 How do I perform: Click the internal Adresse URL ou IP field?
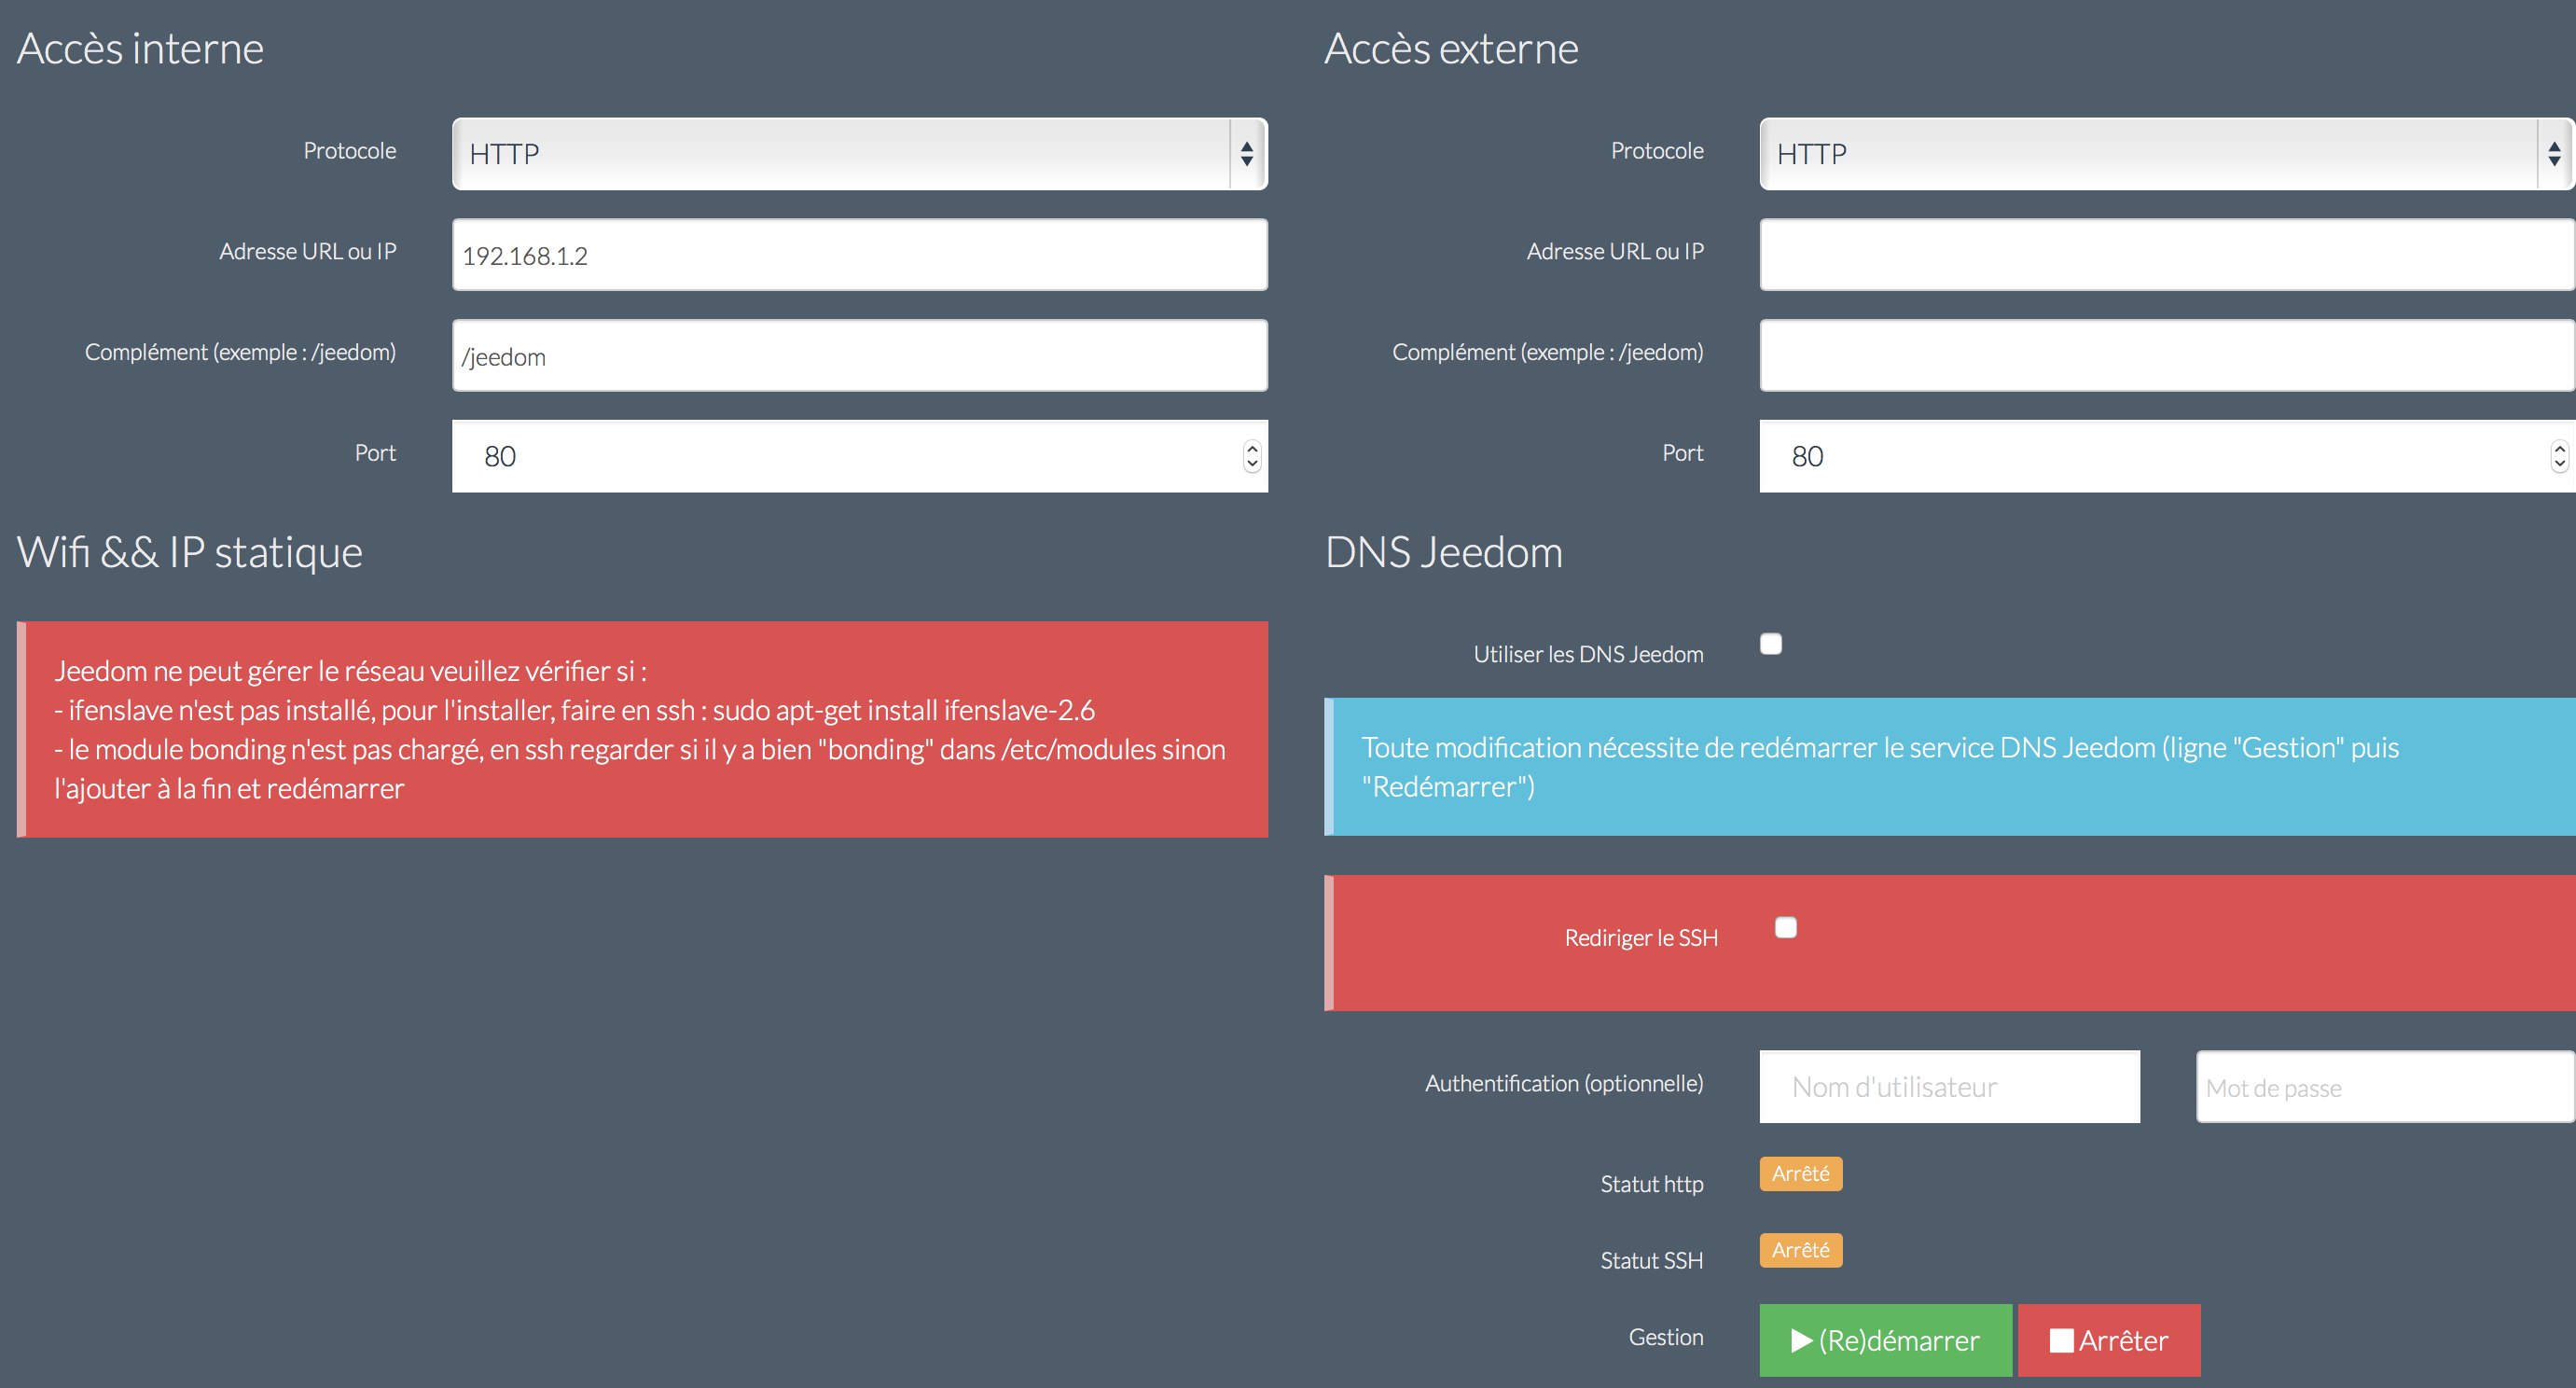[x=859, y=255]
